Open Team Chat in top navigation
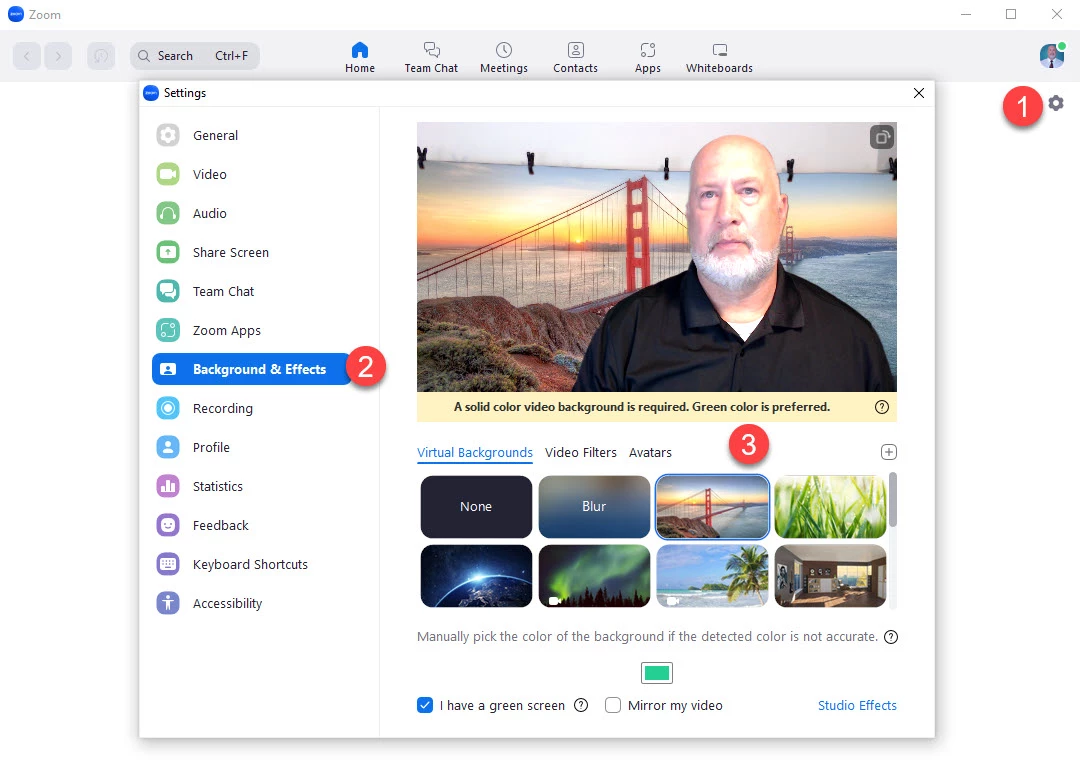The width and height of the screenshot is (1080, 783). tap(431, 57)
